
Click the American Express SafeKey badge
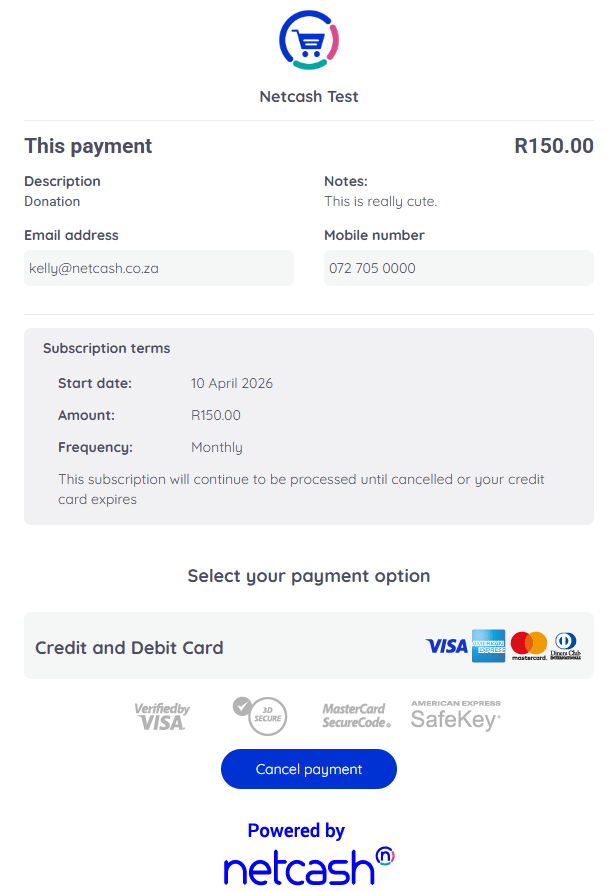pyautogui.click(x=455, y=715)
